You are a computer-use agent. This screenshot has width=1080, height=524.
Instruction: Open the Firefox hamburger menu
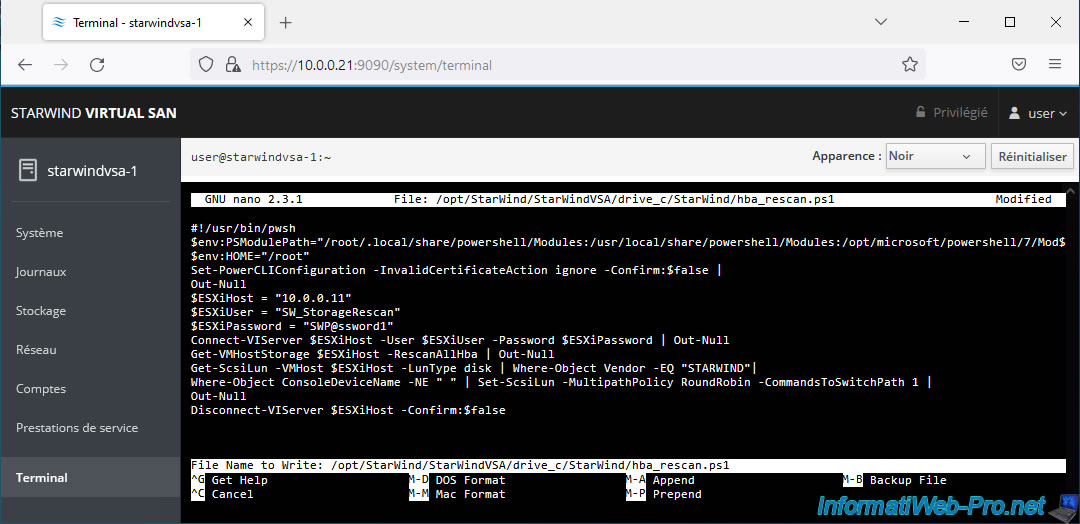click(1055, 64)
